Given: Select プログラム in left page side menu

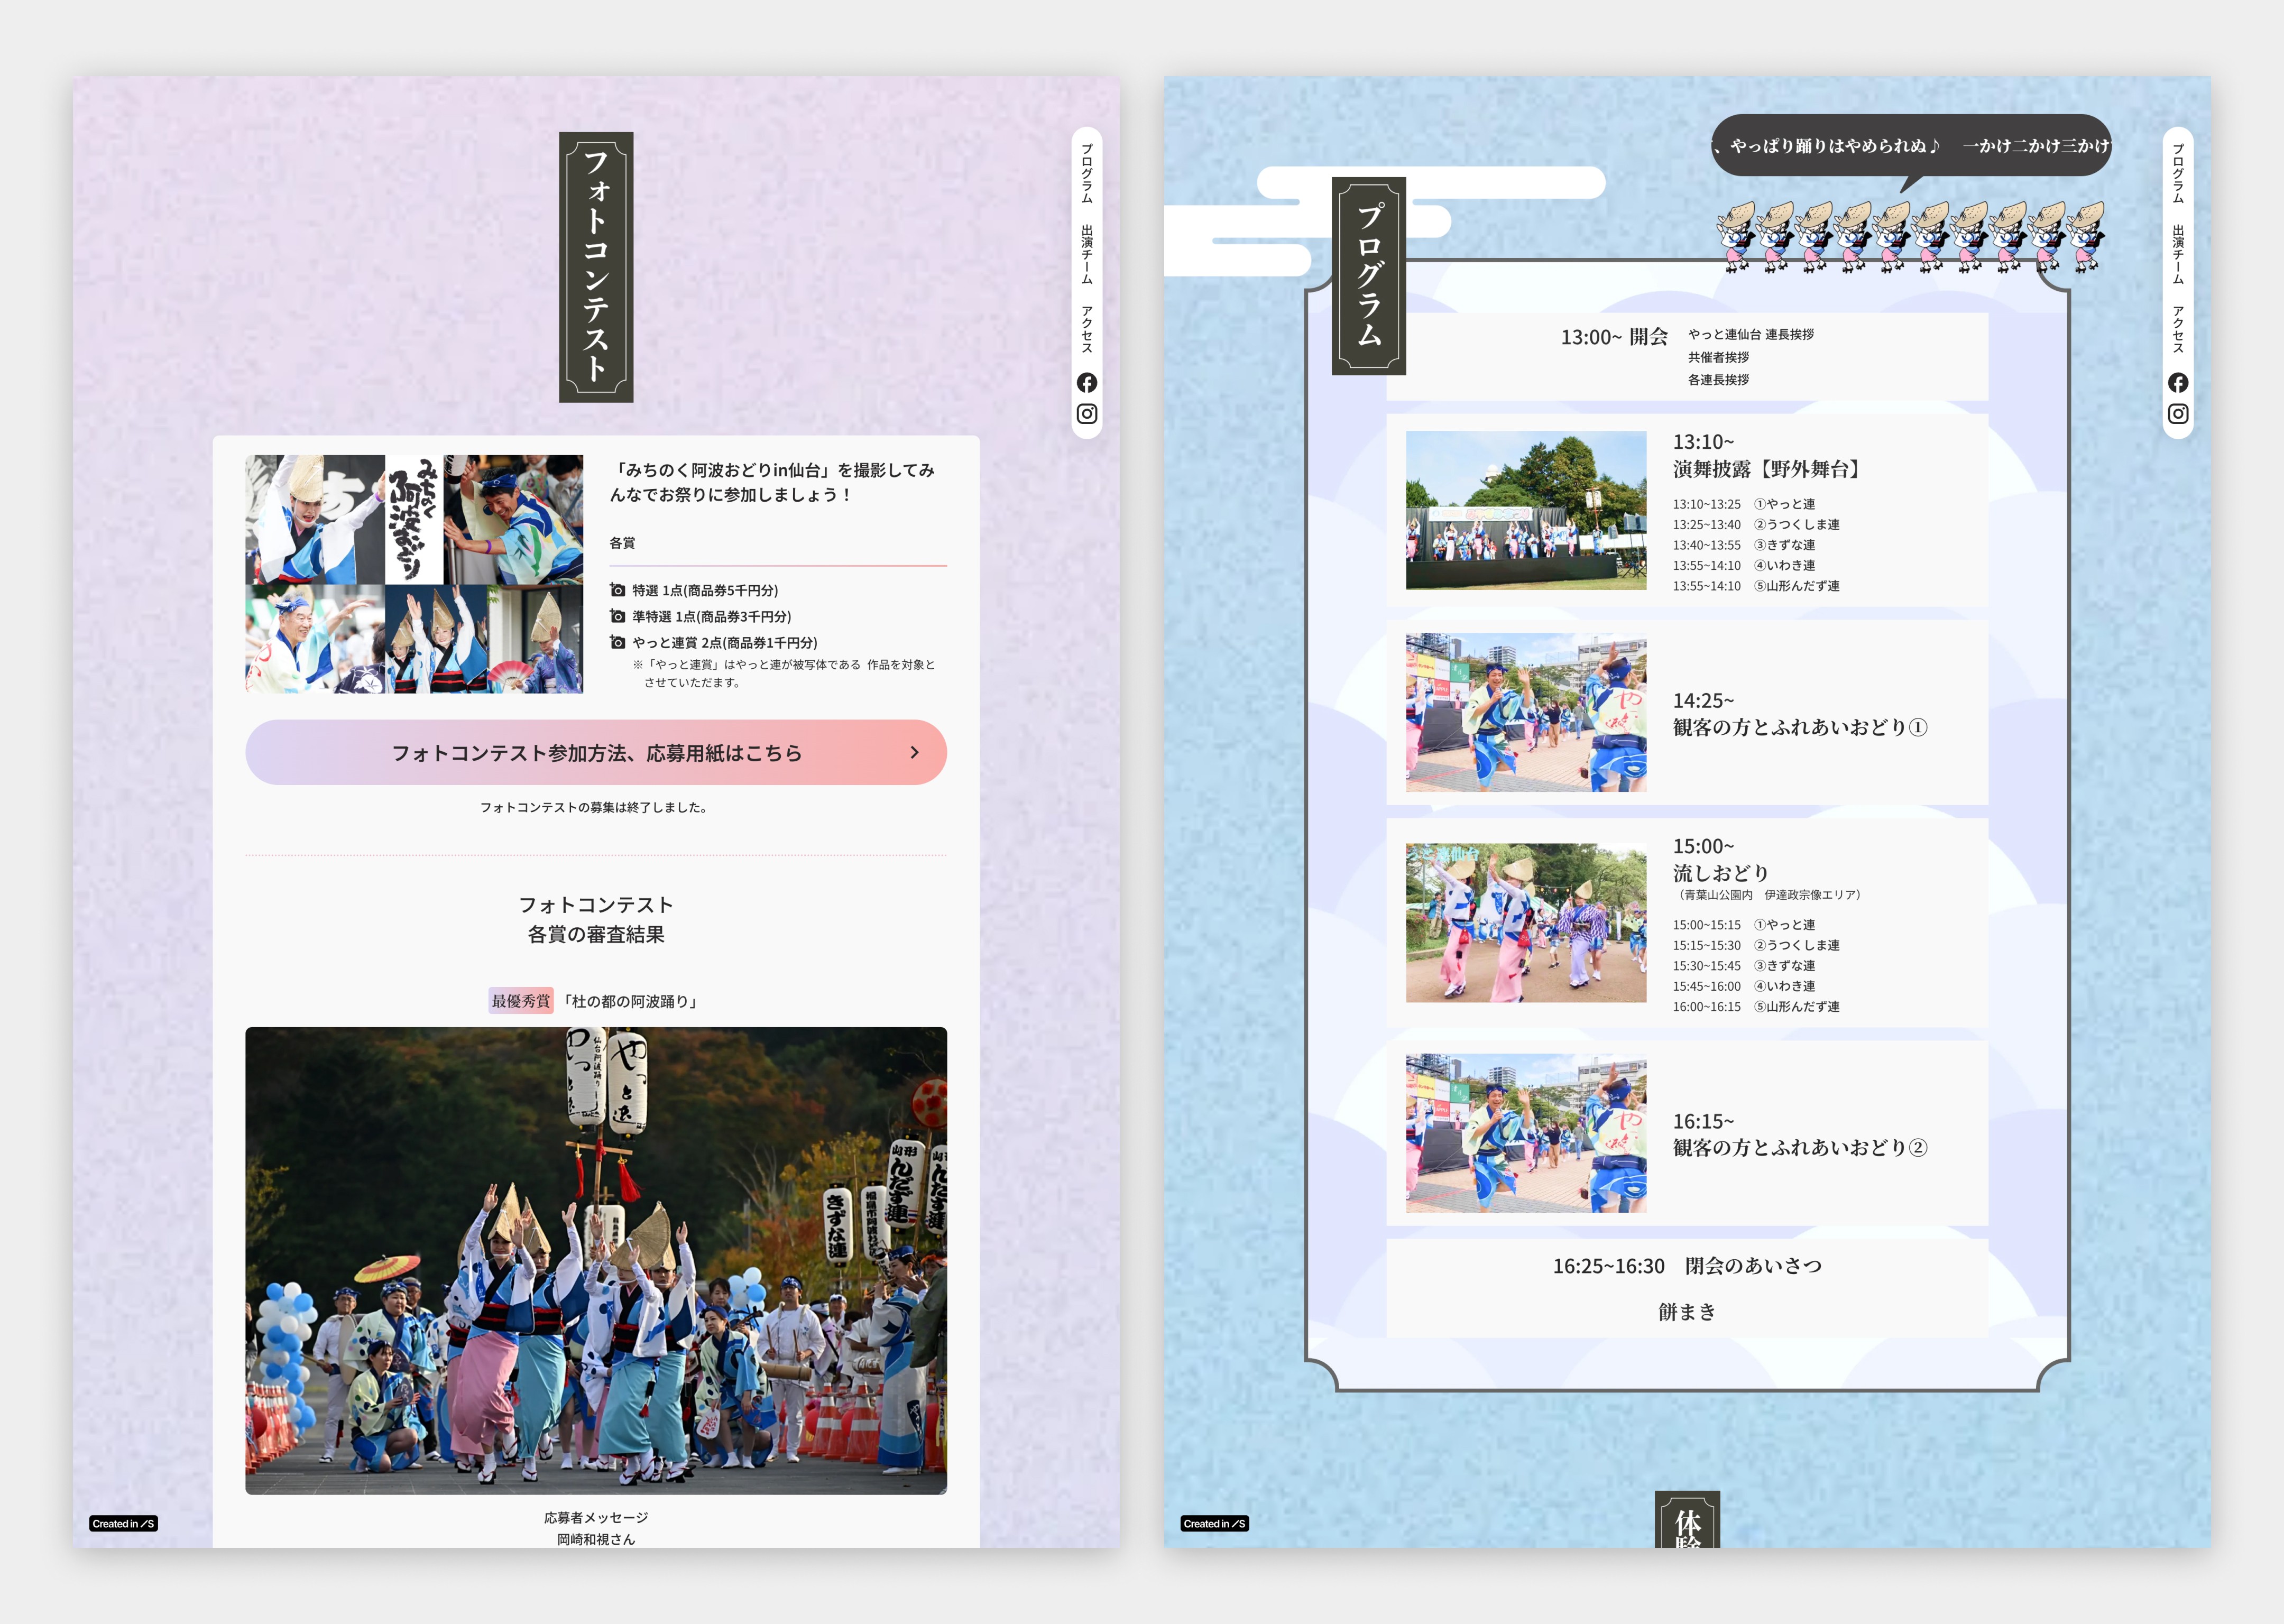Looking at the screenshot, I should coord(1086,173).
